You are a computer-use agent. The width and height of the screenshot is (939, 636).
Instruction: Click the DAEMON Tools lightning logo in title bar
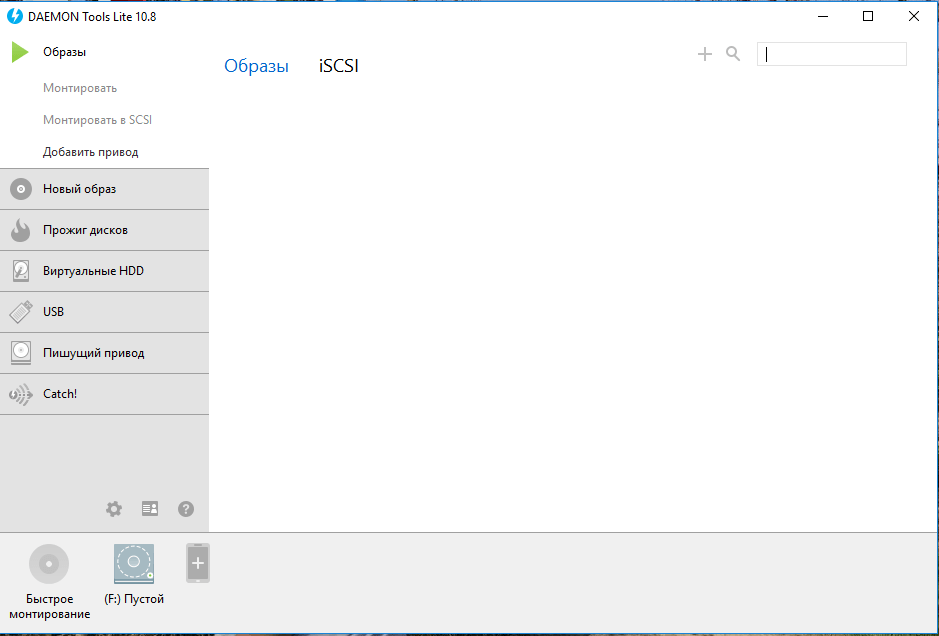click(x=15, y=16)
